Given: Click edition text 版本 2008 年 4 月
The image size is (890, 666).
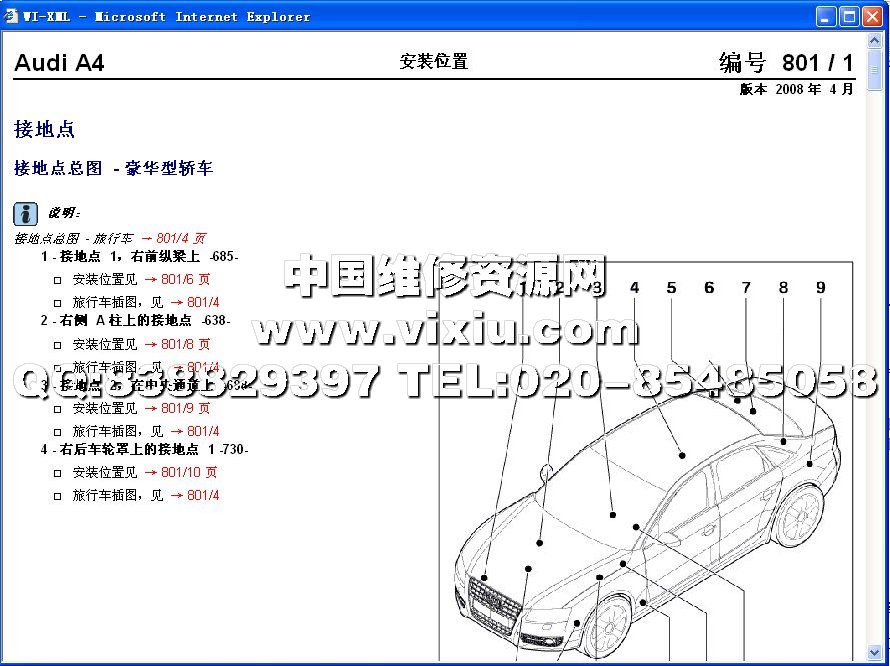Looking at the screenshot, I should 796,89.
